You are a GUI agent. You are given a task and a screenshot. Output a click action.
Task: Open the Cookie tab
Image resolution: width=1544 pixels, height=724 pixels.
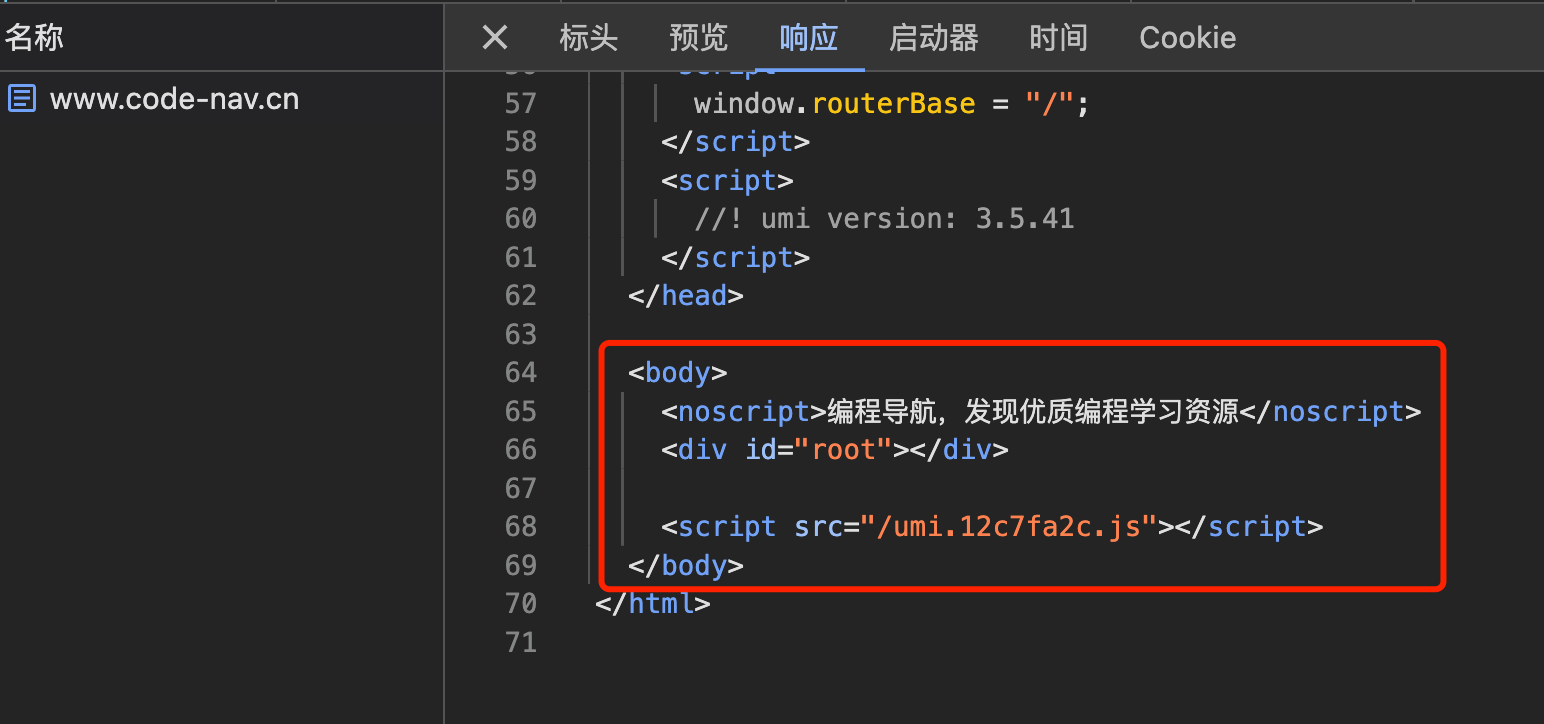[1187, 38]
